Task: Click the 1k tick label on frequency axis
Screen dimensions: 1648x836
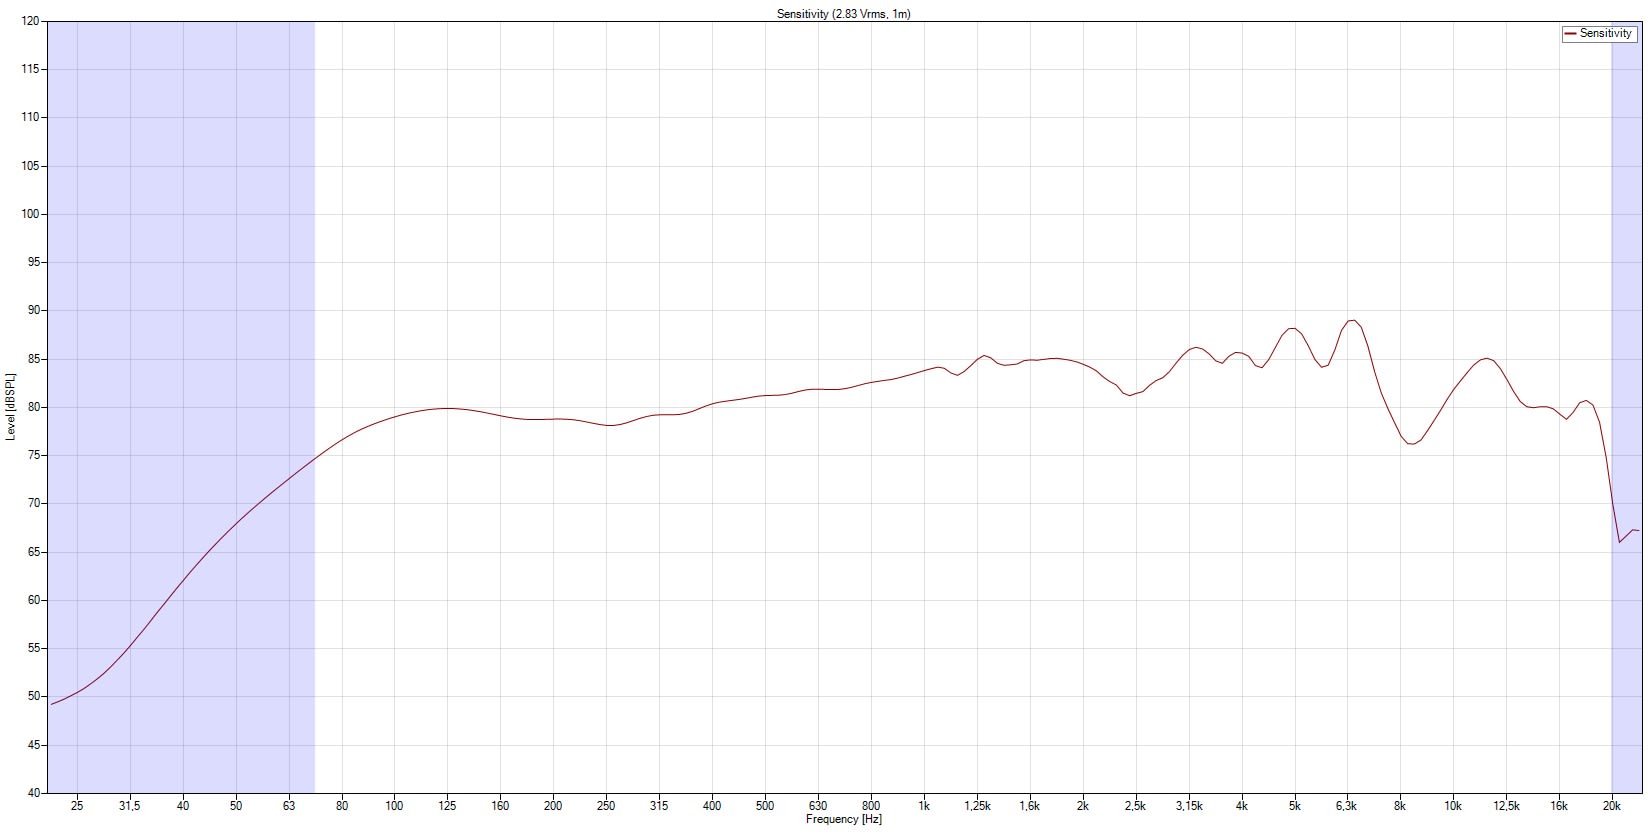Action: [x=924, y=806]
